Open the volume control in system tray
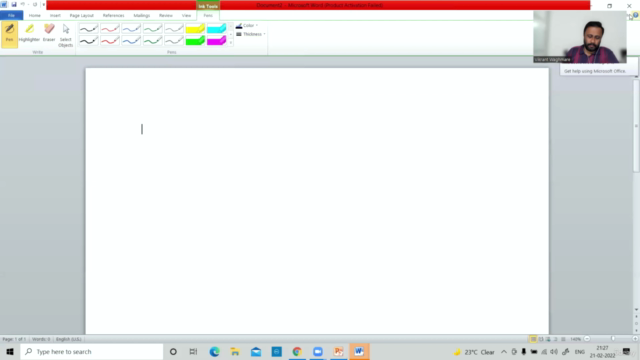This screenshot has width=640, height=360. [x=554, y=351]
